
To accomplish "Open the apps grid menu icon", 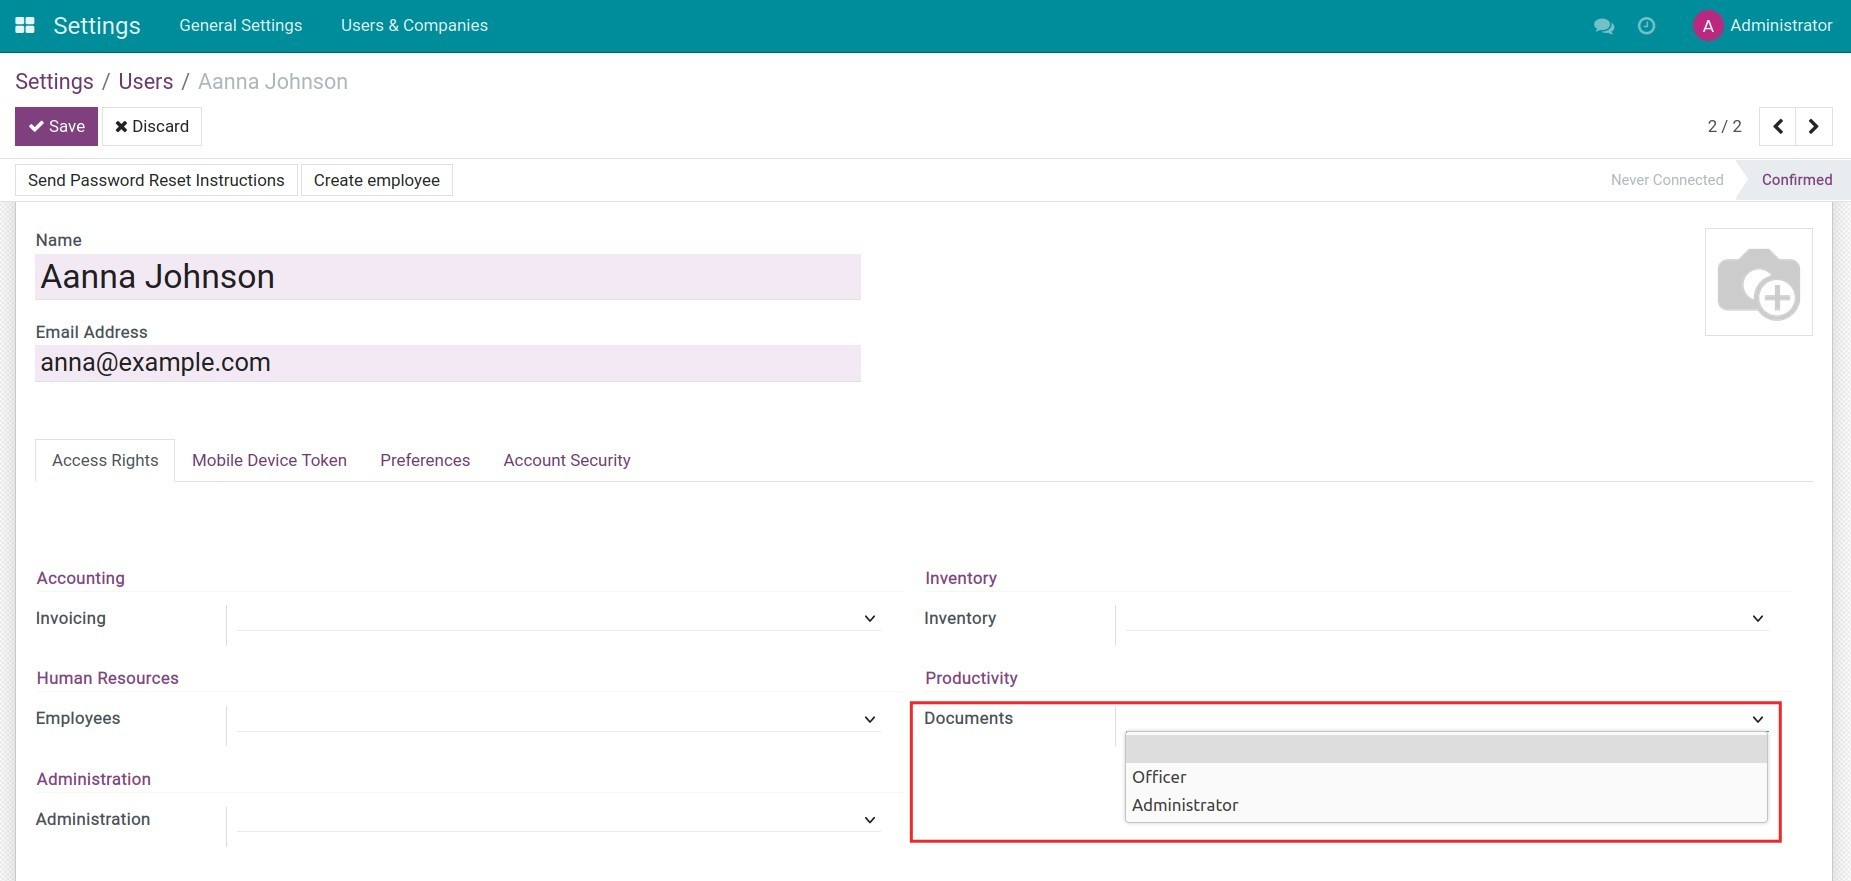I will point(25,25).
